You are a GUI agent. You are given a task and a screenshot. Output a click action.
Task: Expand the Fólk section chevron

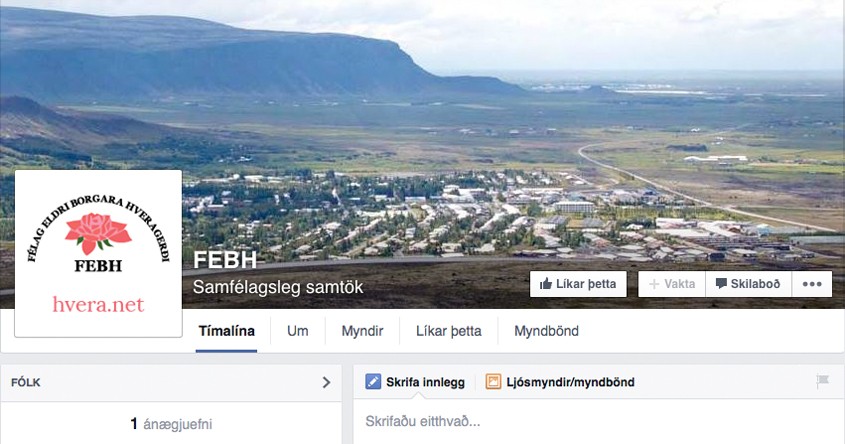click(x=326, y=382)
